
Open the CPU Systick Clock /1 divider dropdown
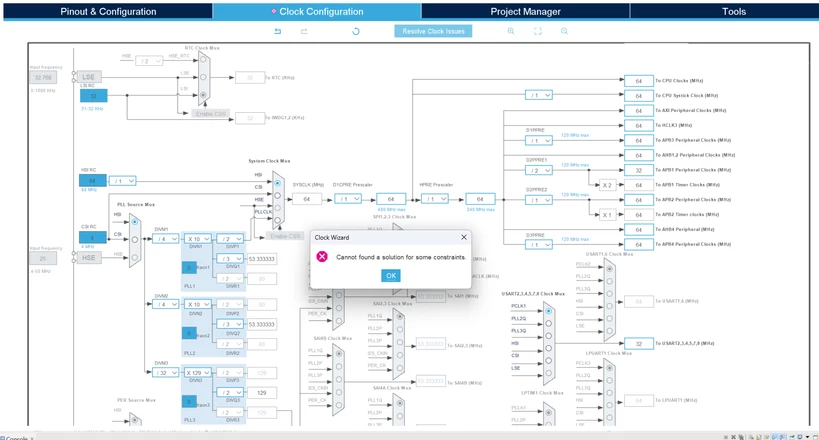click(539, 95)
